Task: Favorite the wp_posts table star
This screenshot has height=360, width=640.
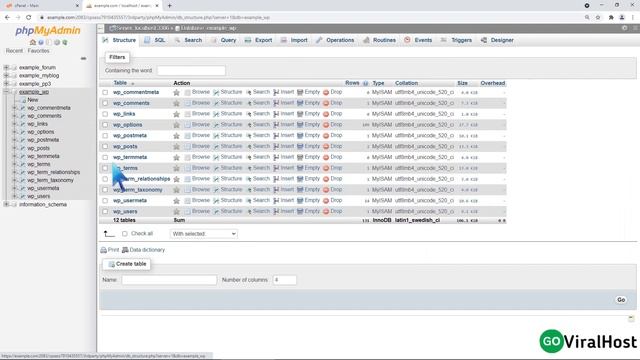Action: (x=176, y=147)
